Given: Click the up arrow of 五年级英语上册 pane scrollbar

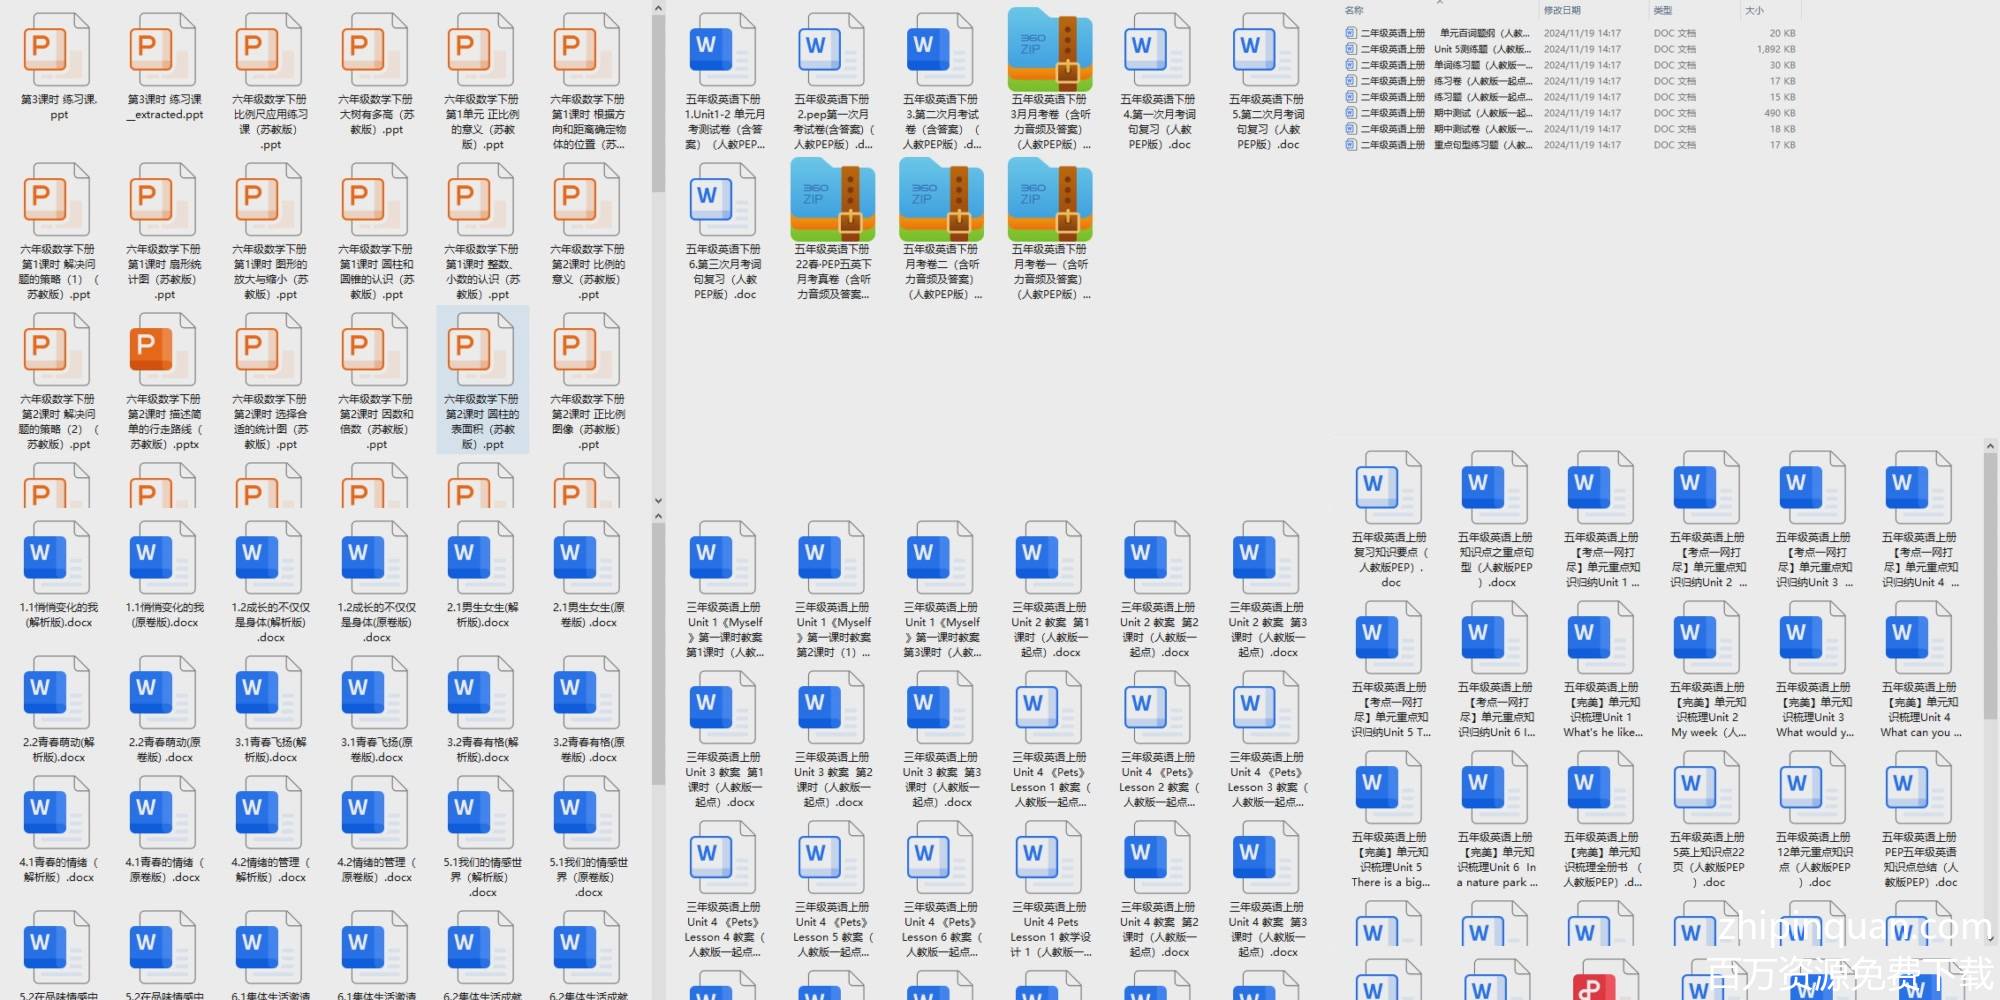Looking at the screenshot, I should (1990, 446).
